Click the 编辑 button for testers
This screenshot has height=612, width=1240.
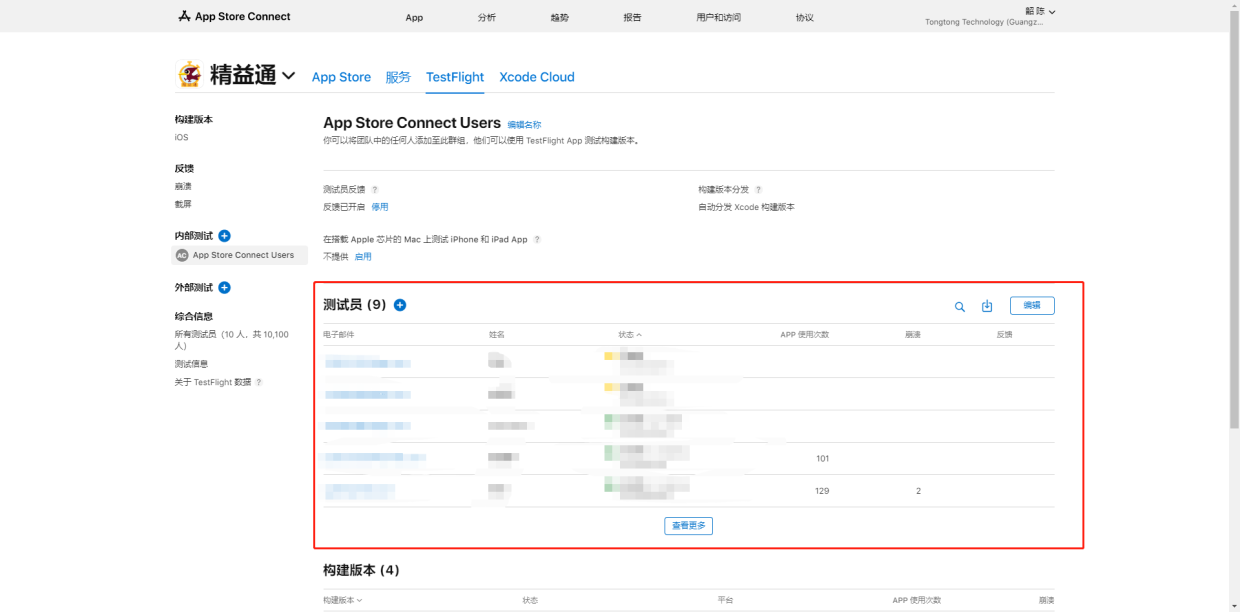(1032, 306)
